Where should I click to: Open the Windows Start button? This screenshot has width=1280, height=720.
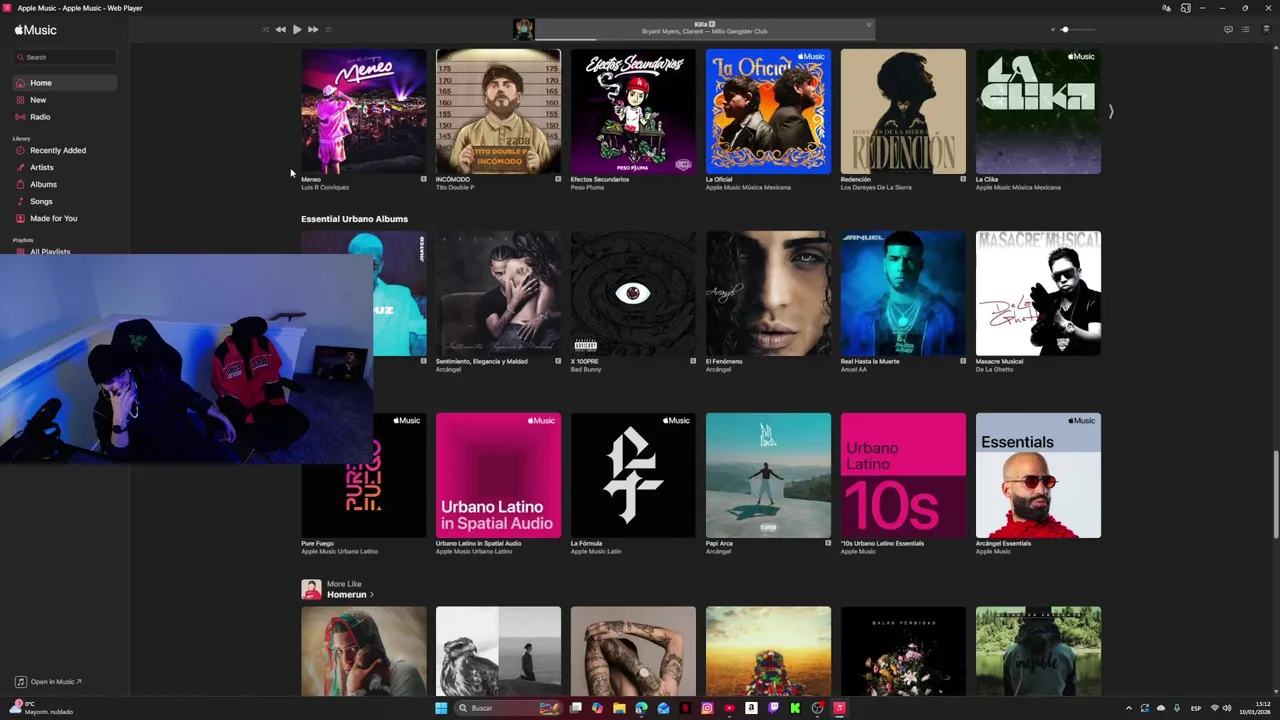[x=441, y=708]
